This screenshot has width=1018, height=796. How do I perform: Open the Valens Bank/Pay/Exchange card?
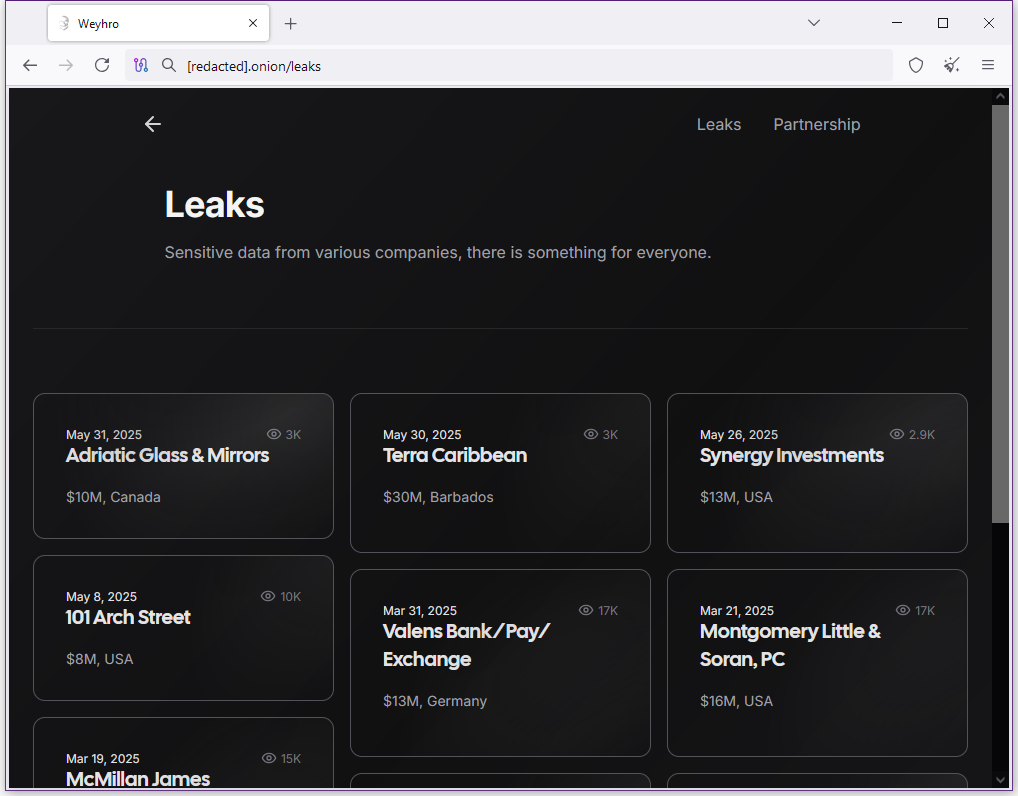point(500,663)
